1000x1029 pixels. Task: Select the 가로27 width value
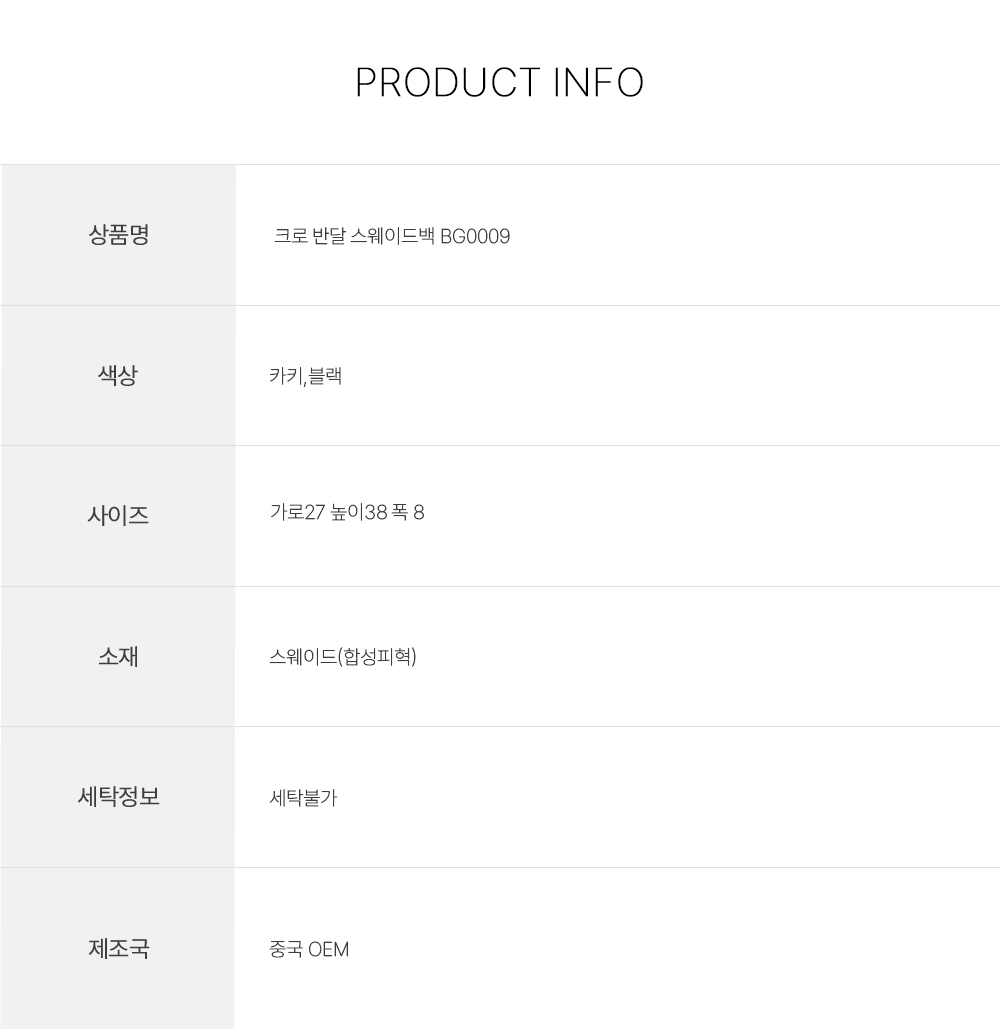point(299,513)
